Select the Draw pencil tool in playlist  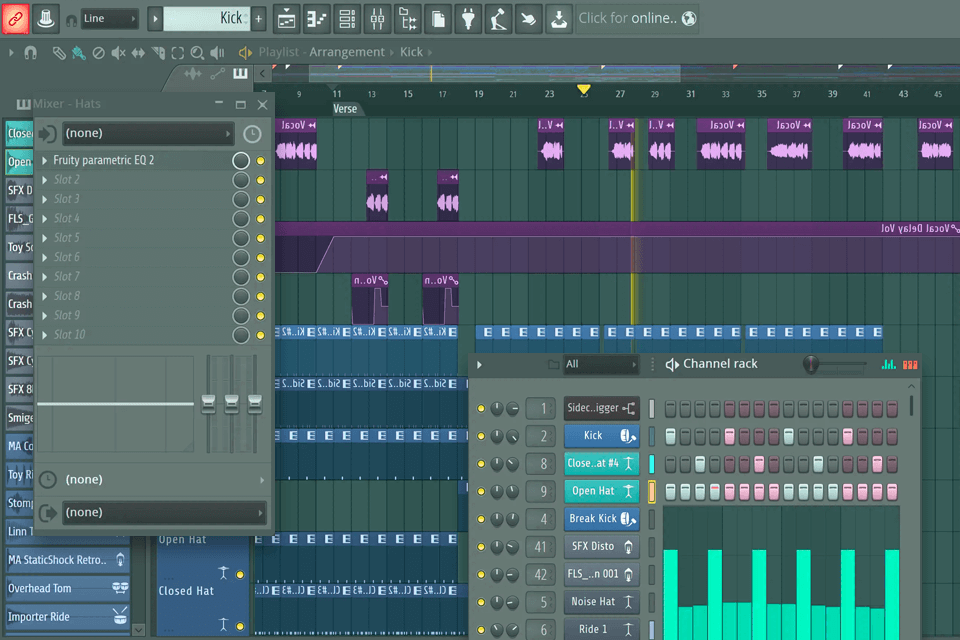[59, 53]
